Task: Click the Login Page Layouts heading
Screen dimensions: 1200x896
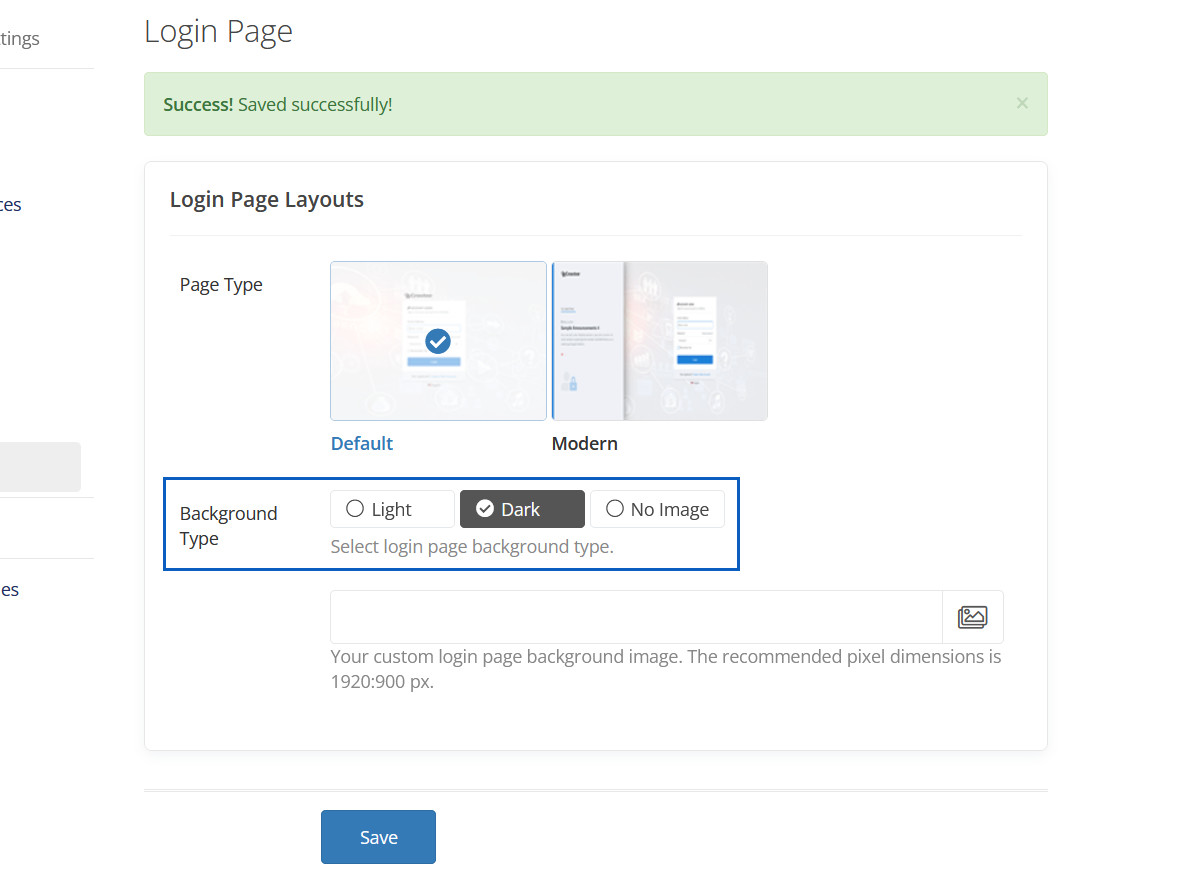Action: 267,200
